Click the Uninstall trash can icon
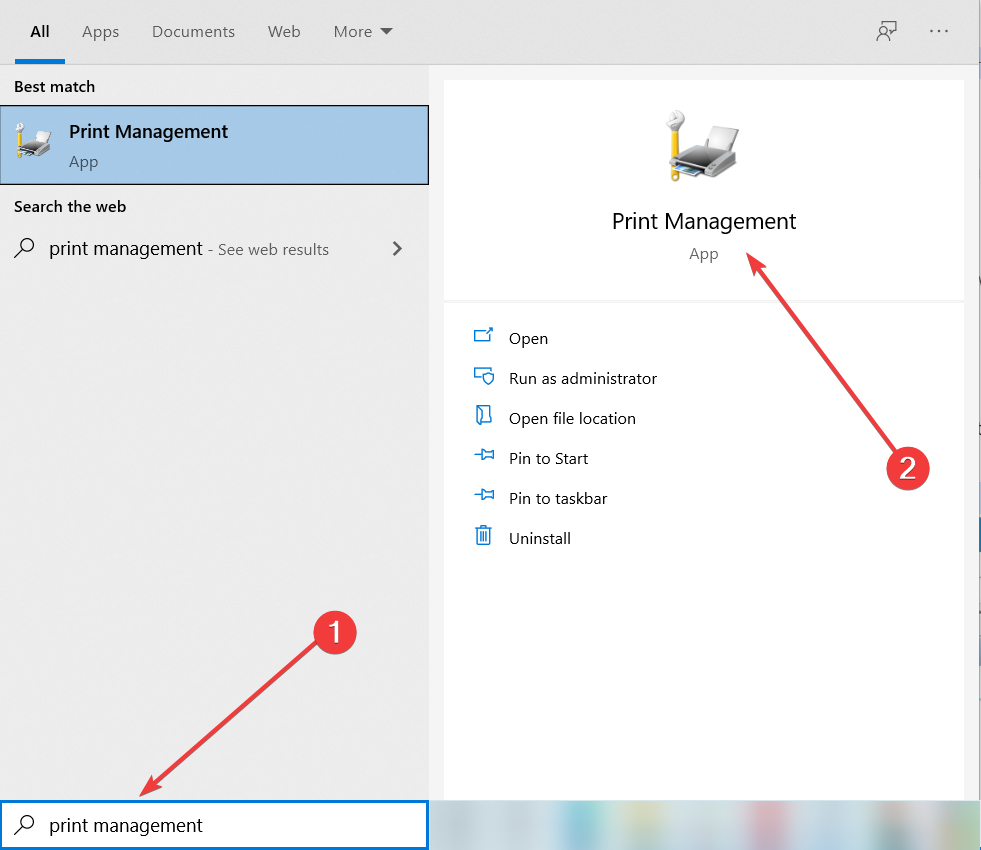This screenshot has height=850, width=981. click(x=484, y=535)
